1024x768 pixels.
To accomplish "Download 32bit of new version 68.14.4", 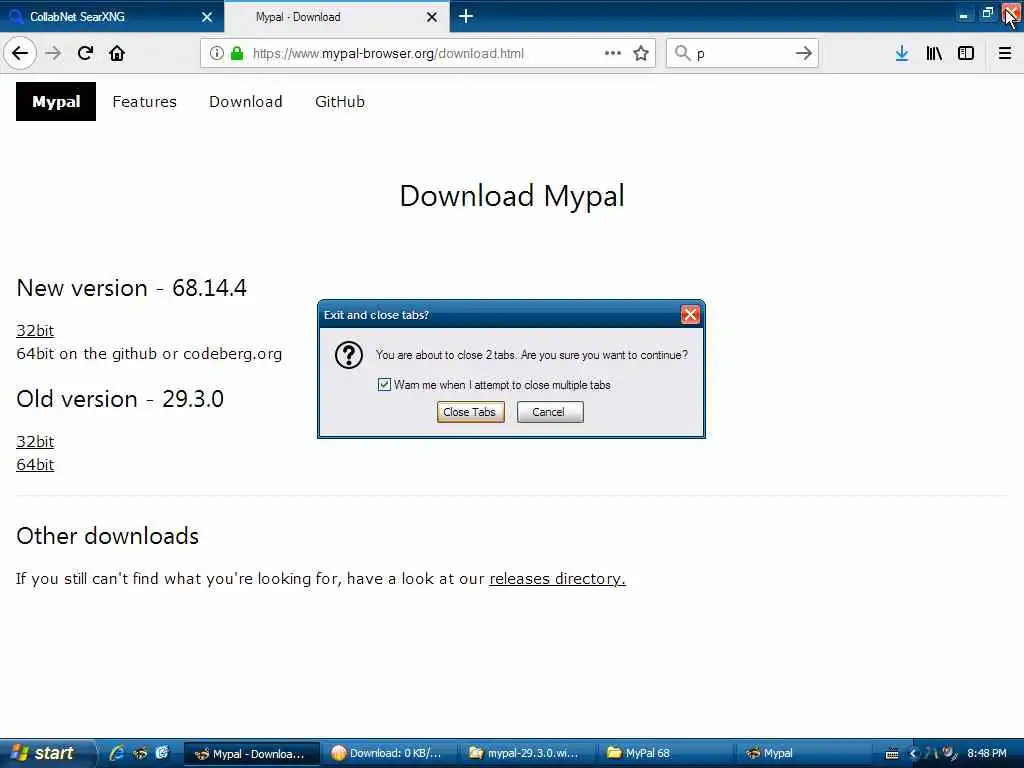I will pos(35,330).
